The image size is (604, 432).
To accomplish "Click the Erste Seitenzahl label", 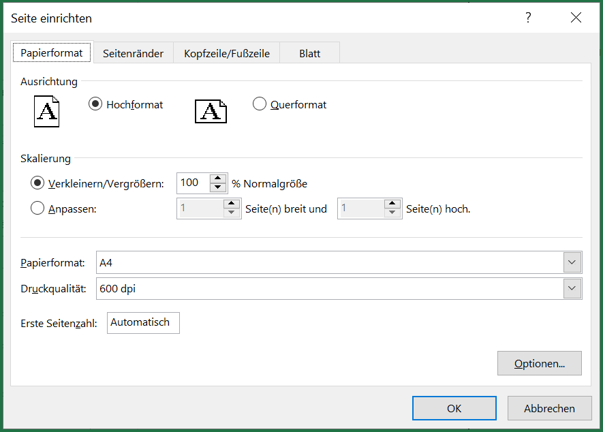I will [59, 323].
